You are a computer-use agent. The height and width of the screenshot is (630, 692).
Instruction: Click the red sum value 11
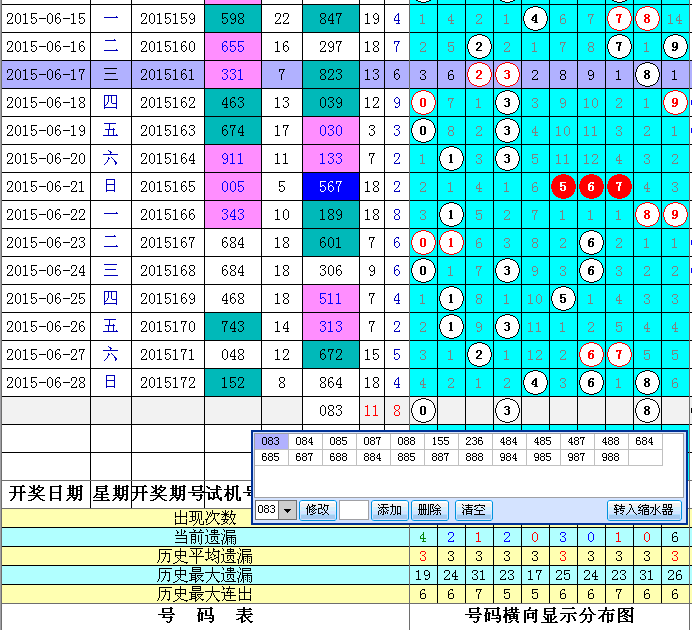pos(372,411)
